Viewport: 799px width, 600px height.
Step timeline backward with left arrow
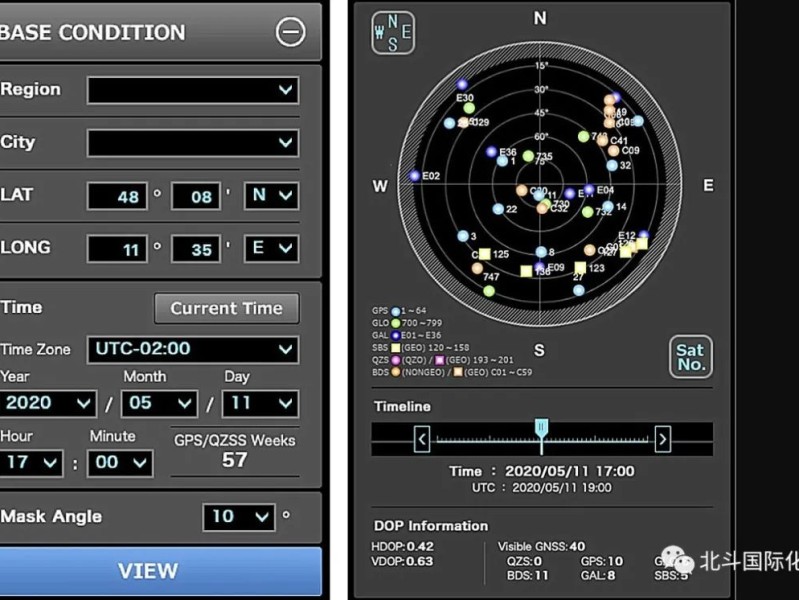422,438
